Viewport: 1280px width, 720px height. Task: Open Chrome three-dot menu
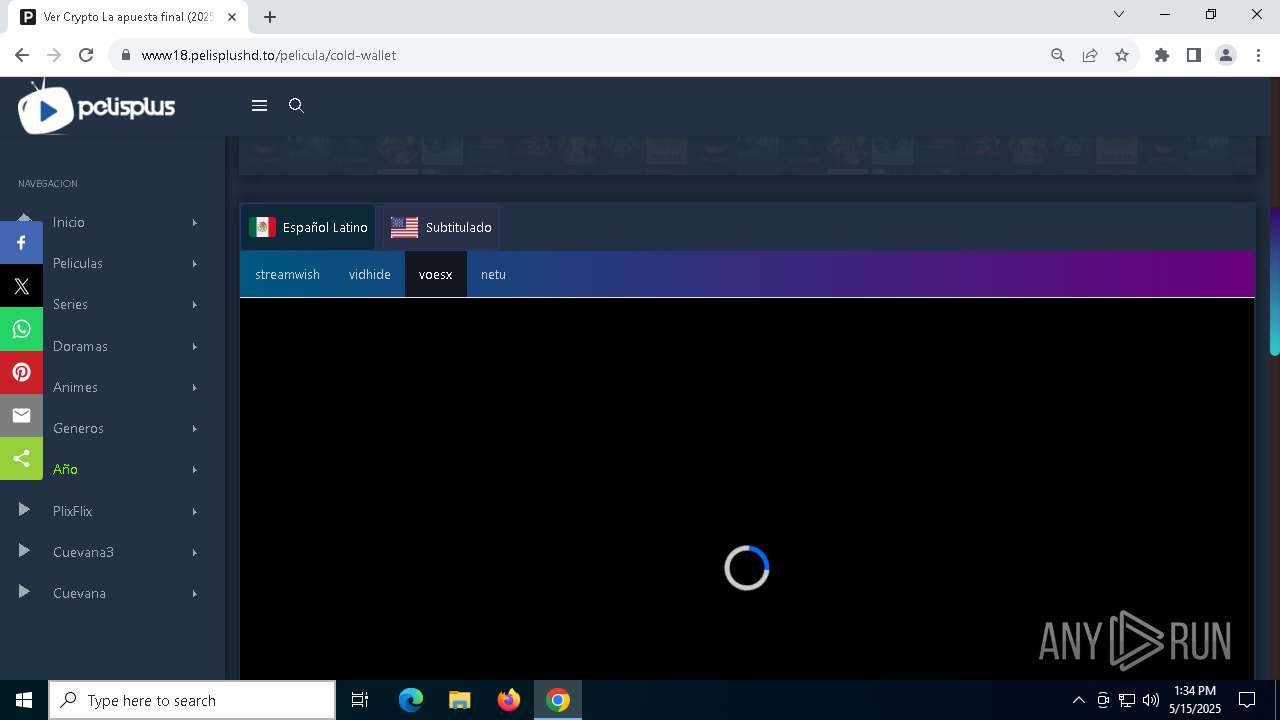coord(1258,55)
